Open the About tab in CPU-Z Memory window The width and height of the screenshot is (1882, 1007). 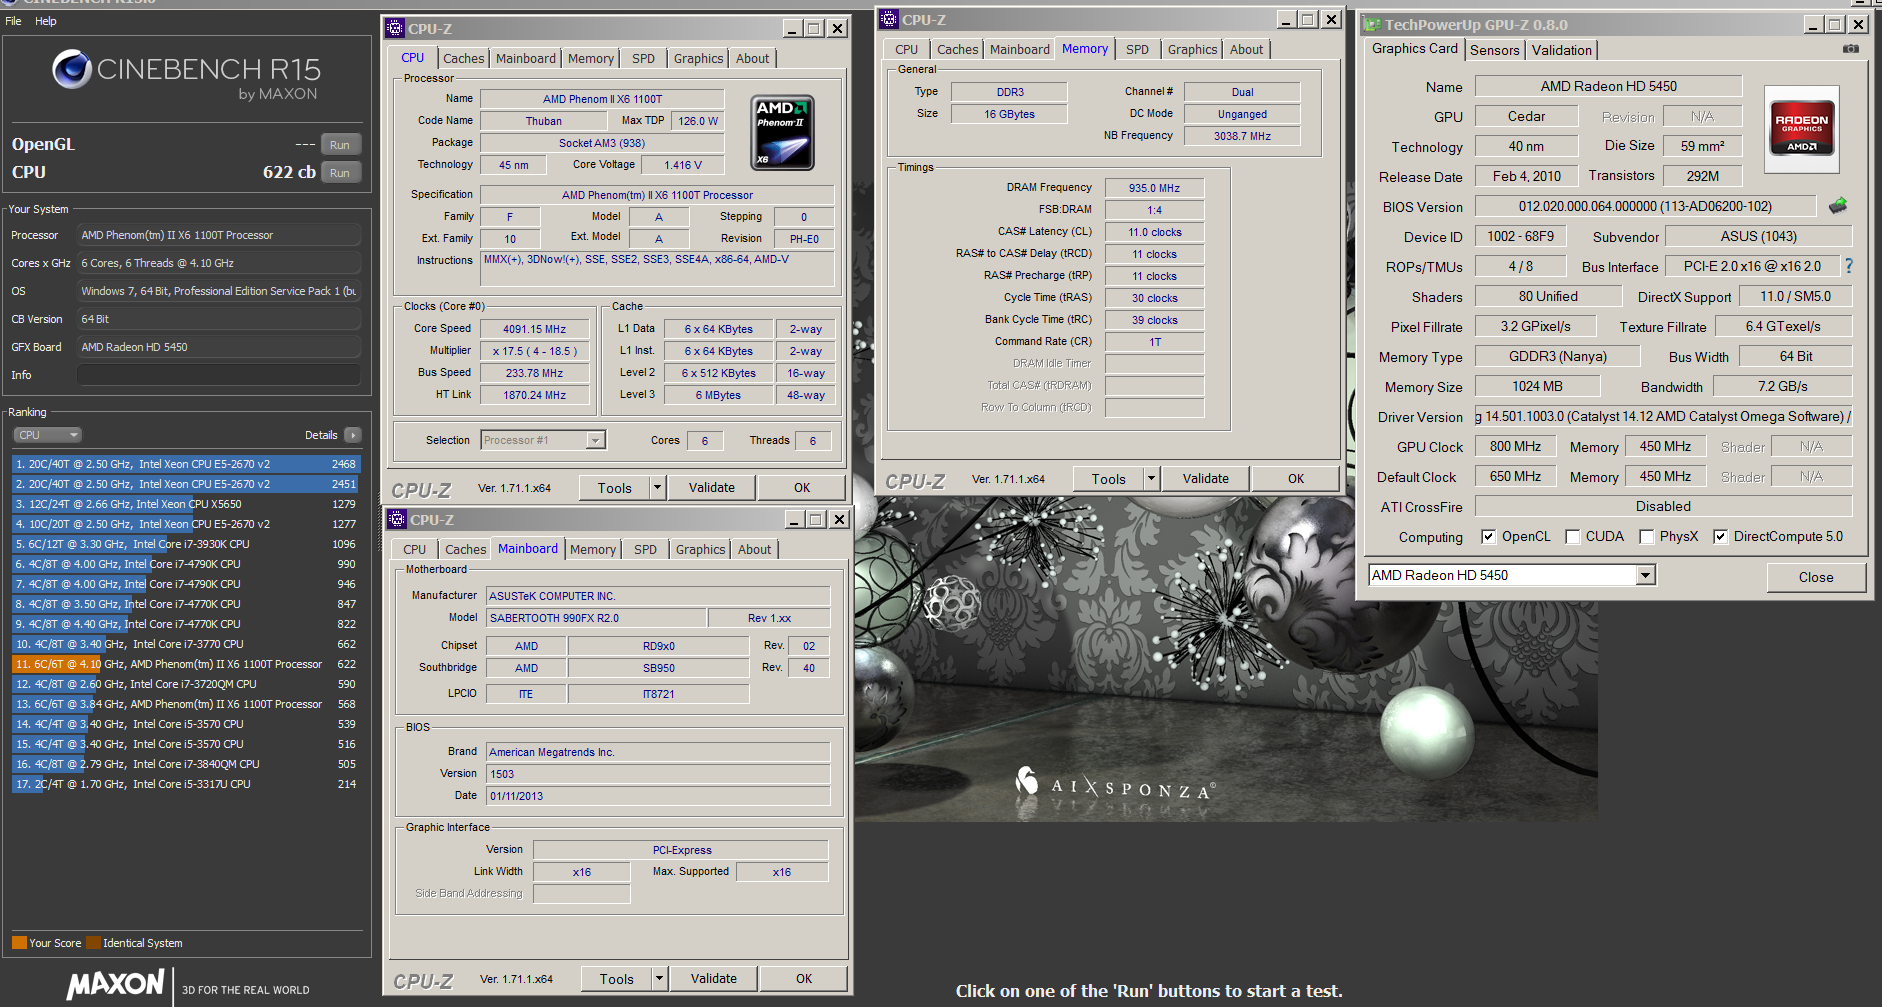[x=1247, y=49]
